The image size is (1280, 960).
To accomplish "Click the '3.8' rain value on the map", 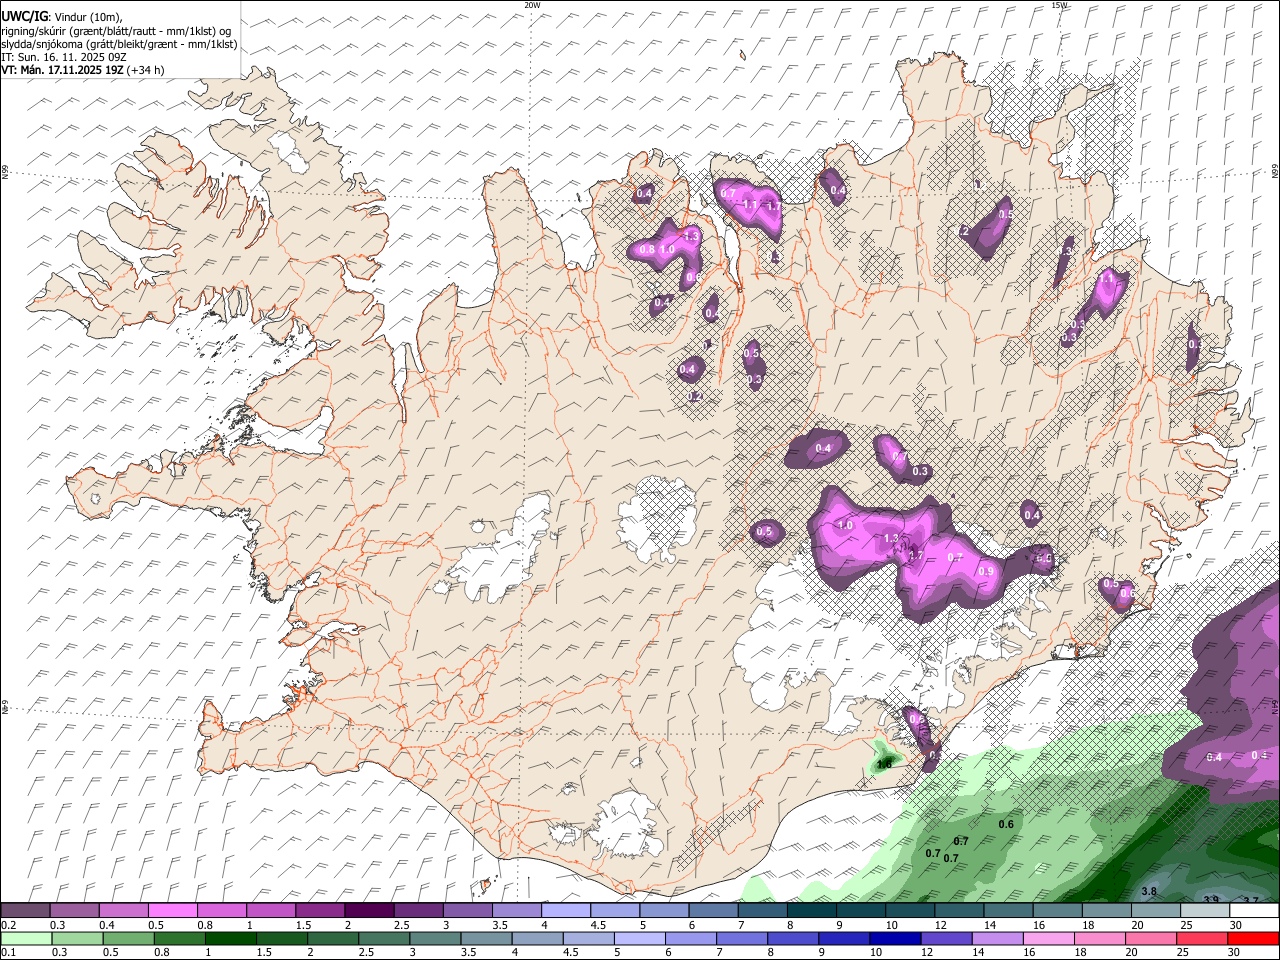I will click(x=1149, y=891).
